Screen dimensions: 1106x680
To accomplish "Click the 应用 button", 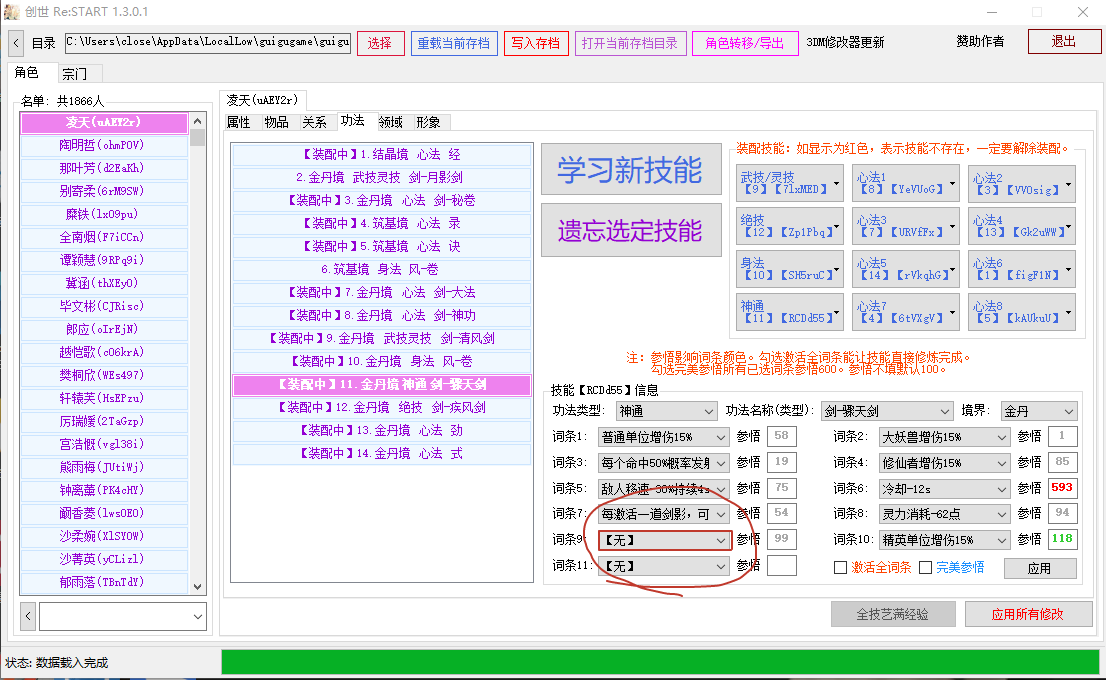I will click(x=1040, y=568).
